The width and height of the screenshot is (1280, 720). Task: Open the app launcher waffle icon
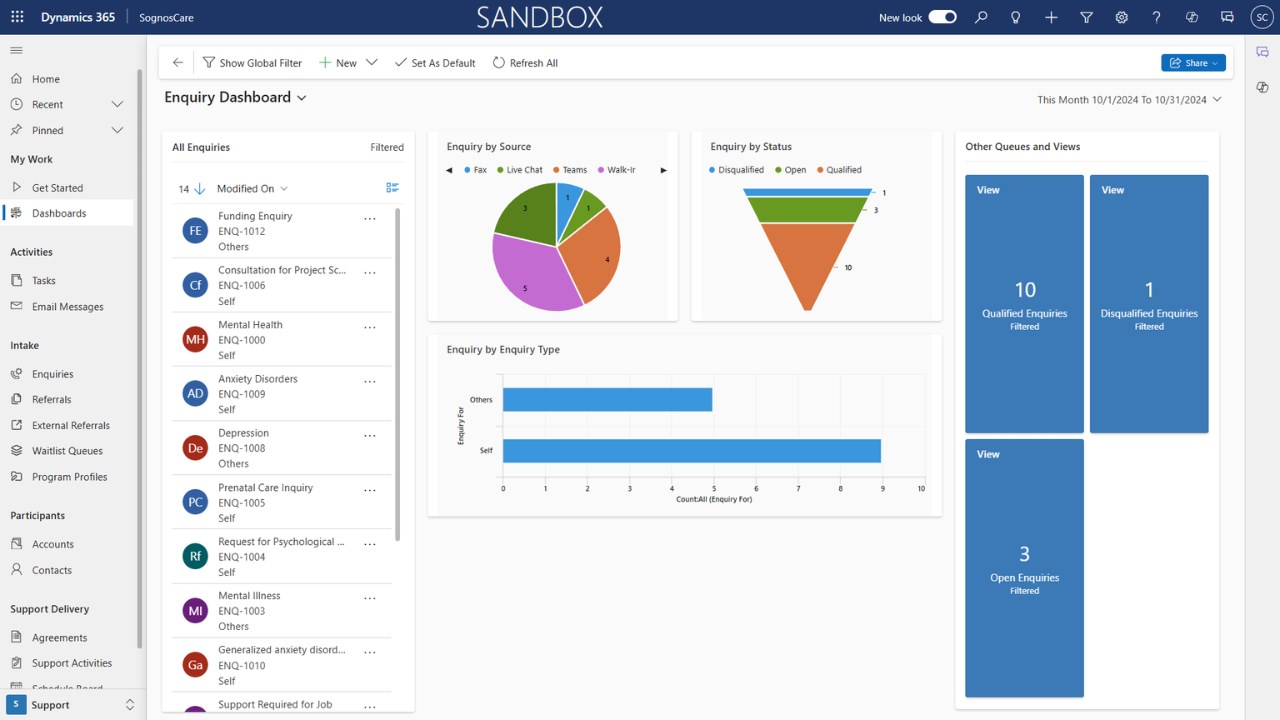(17, 17)
